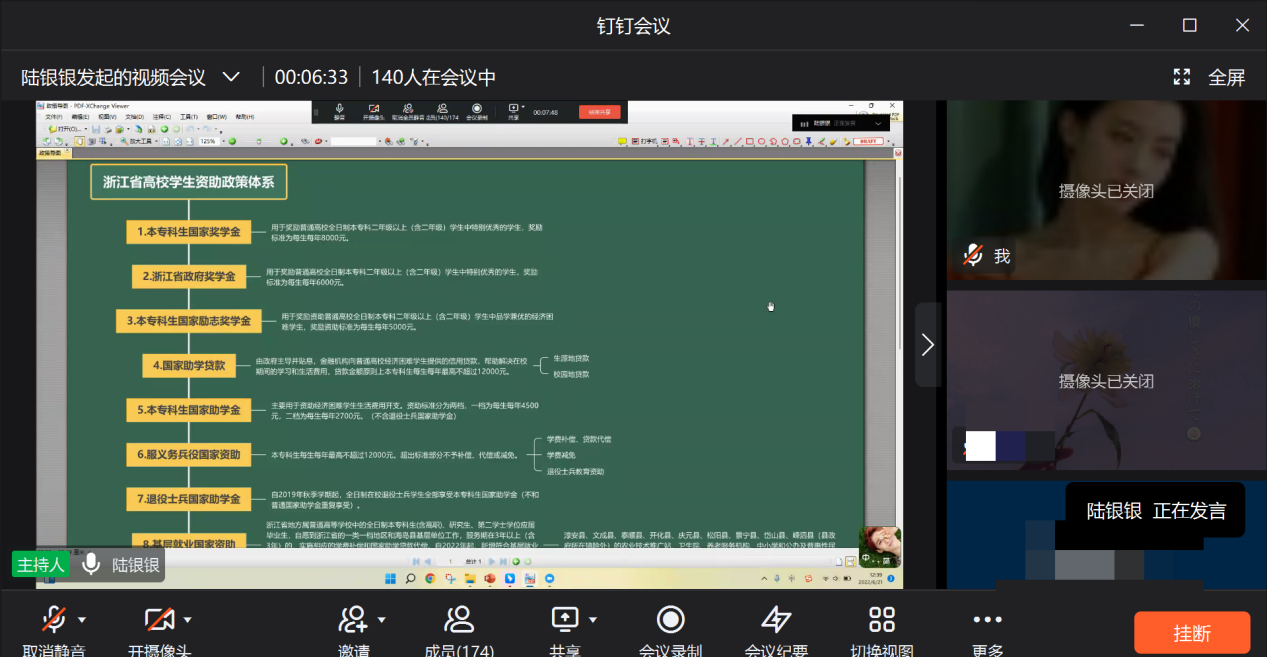Open the 更多 more options menu
1267x657 pixels.
click(987, 621)
